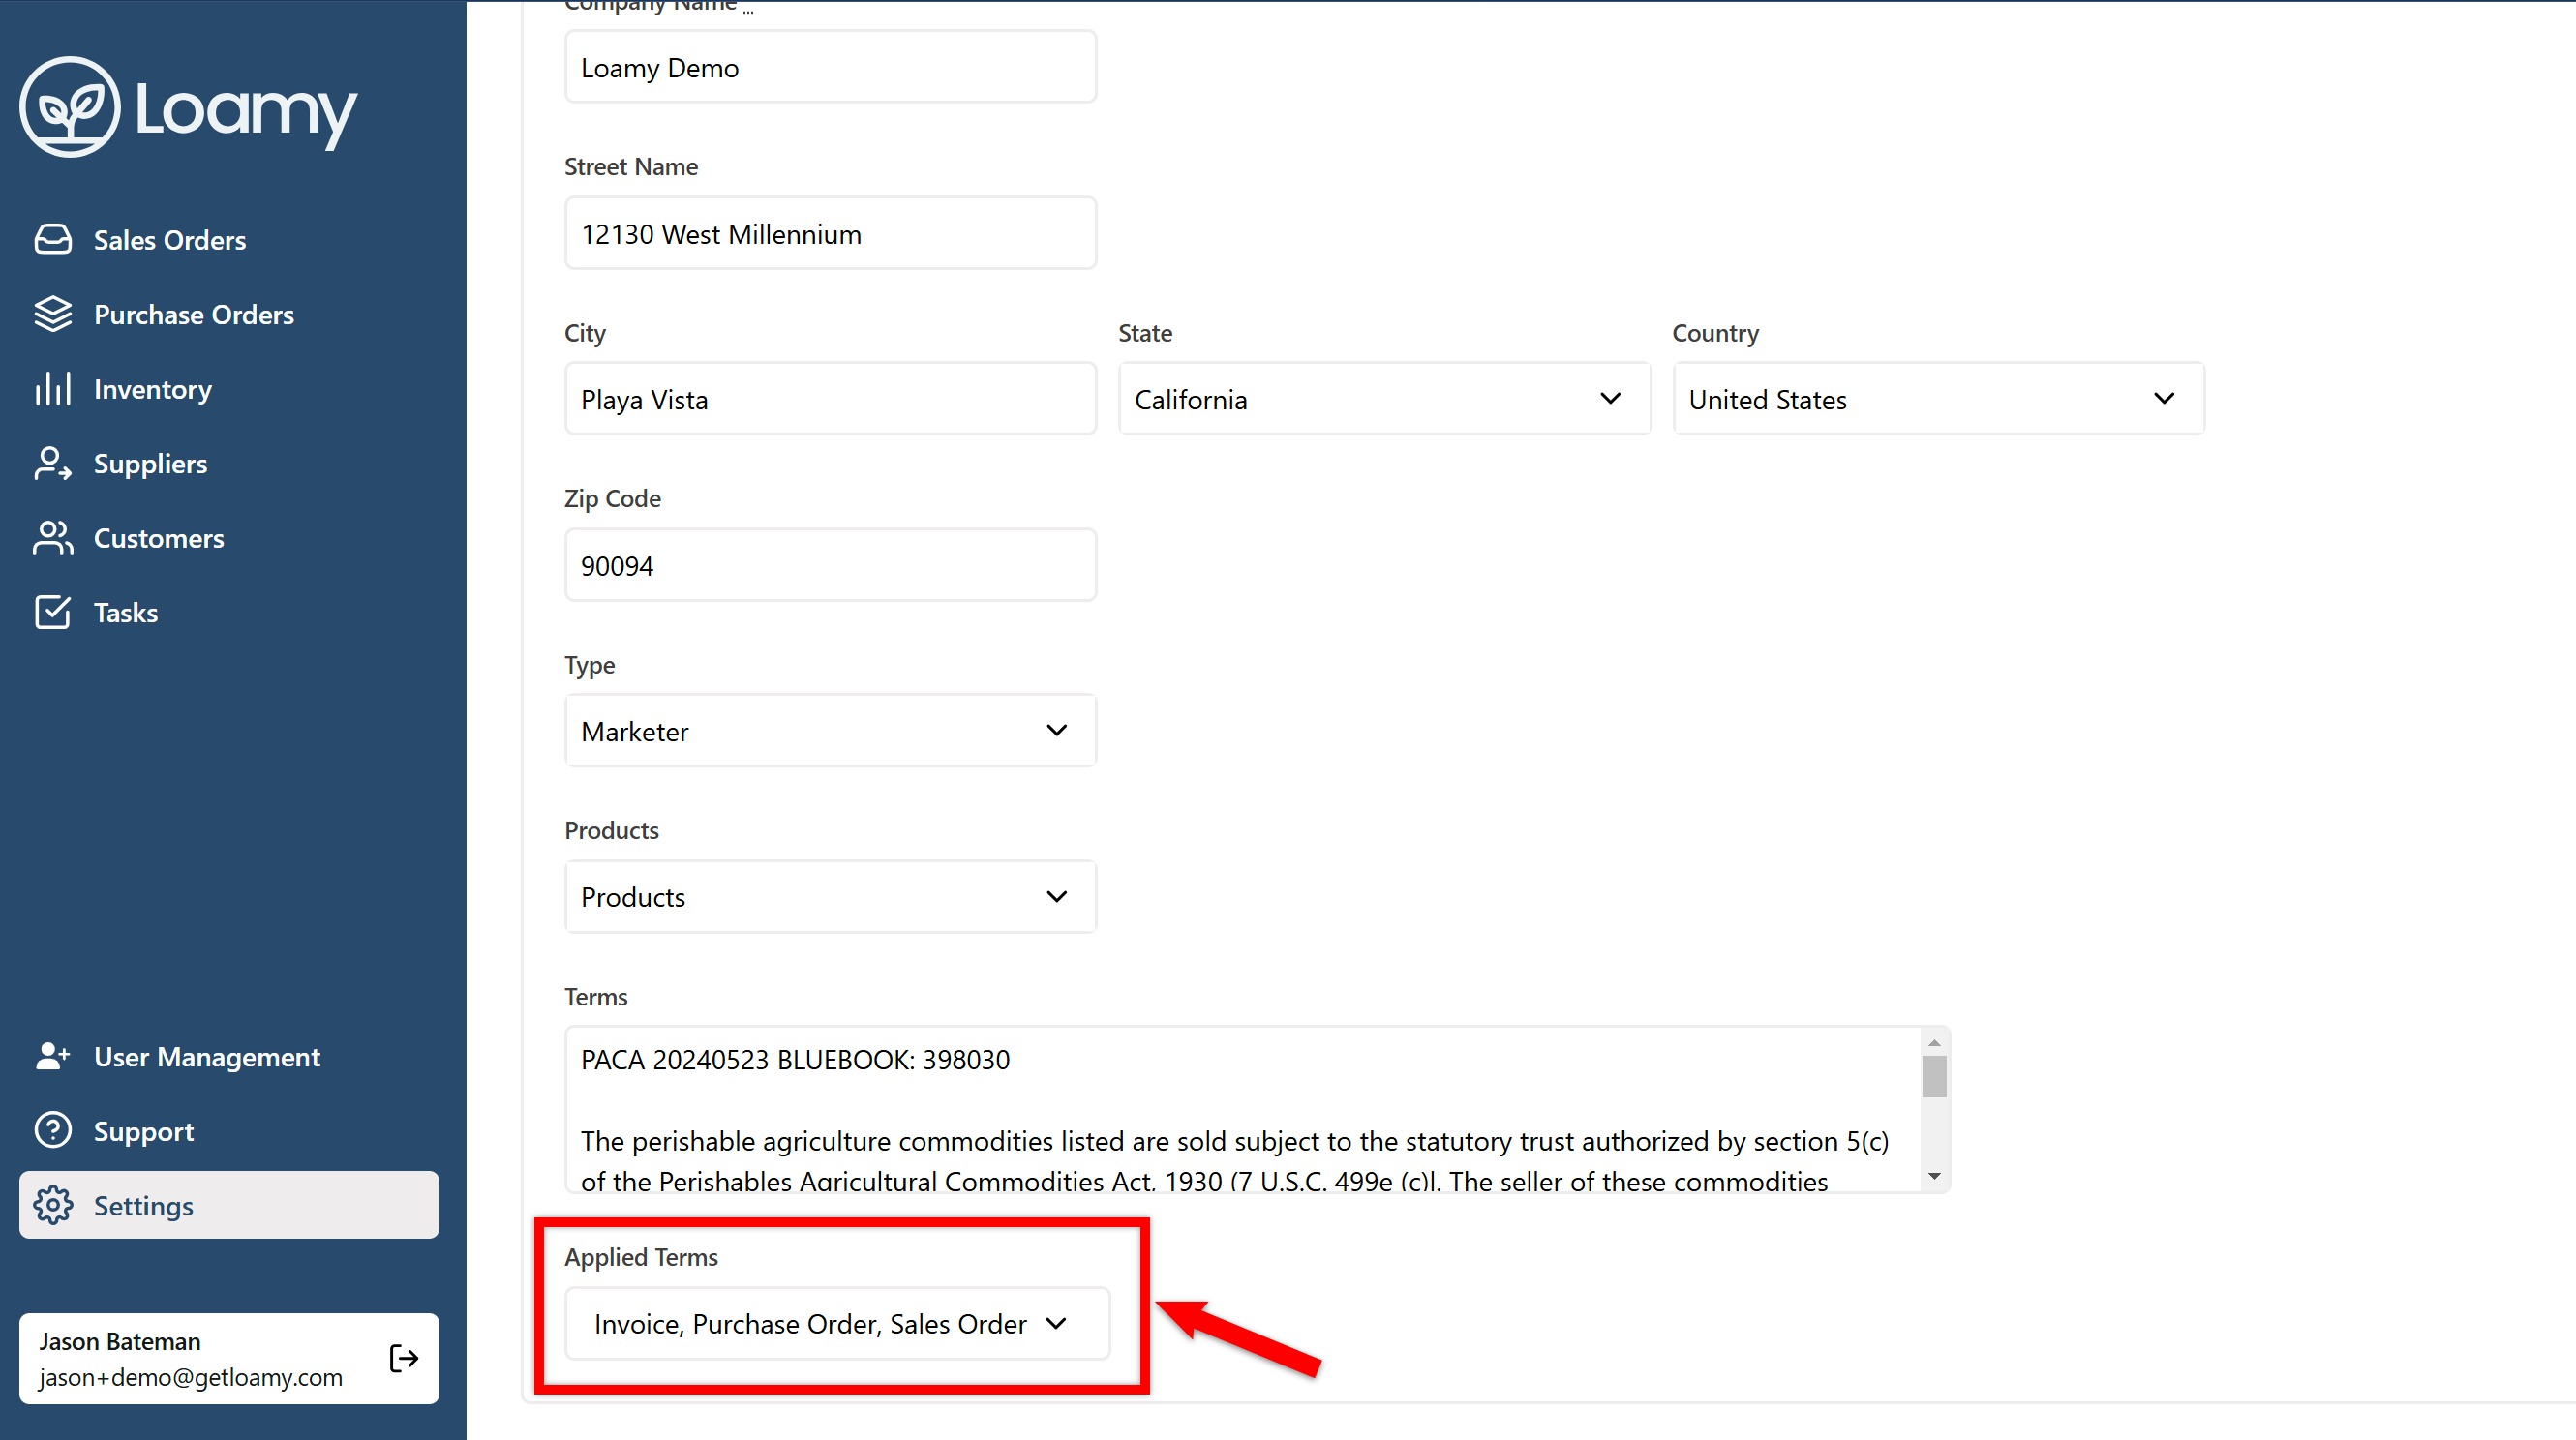The image size is (2576, 1440).
Task: Click the Street Name label
Action: (x=631, y=166)
